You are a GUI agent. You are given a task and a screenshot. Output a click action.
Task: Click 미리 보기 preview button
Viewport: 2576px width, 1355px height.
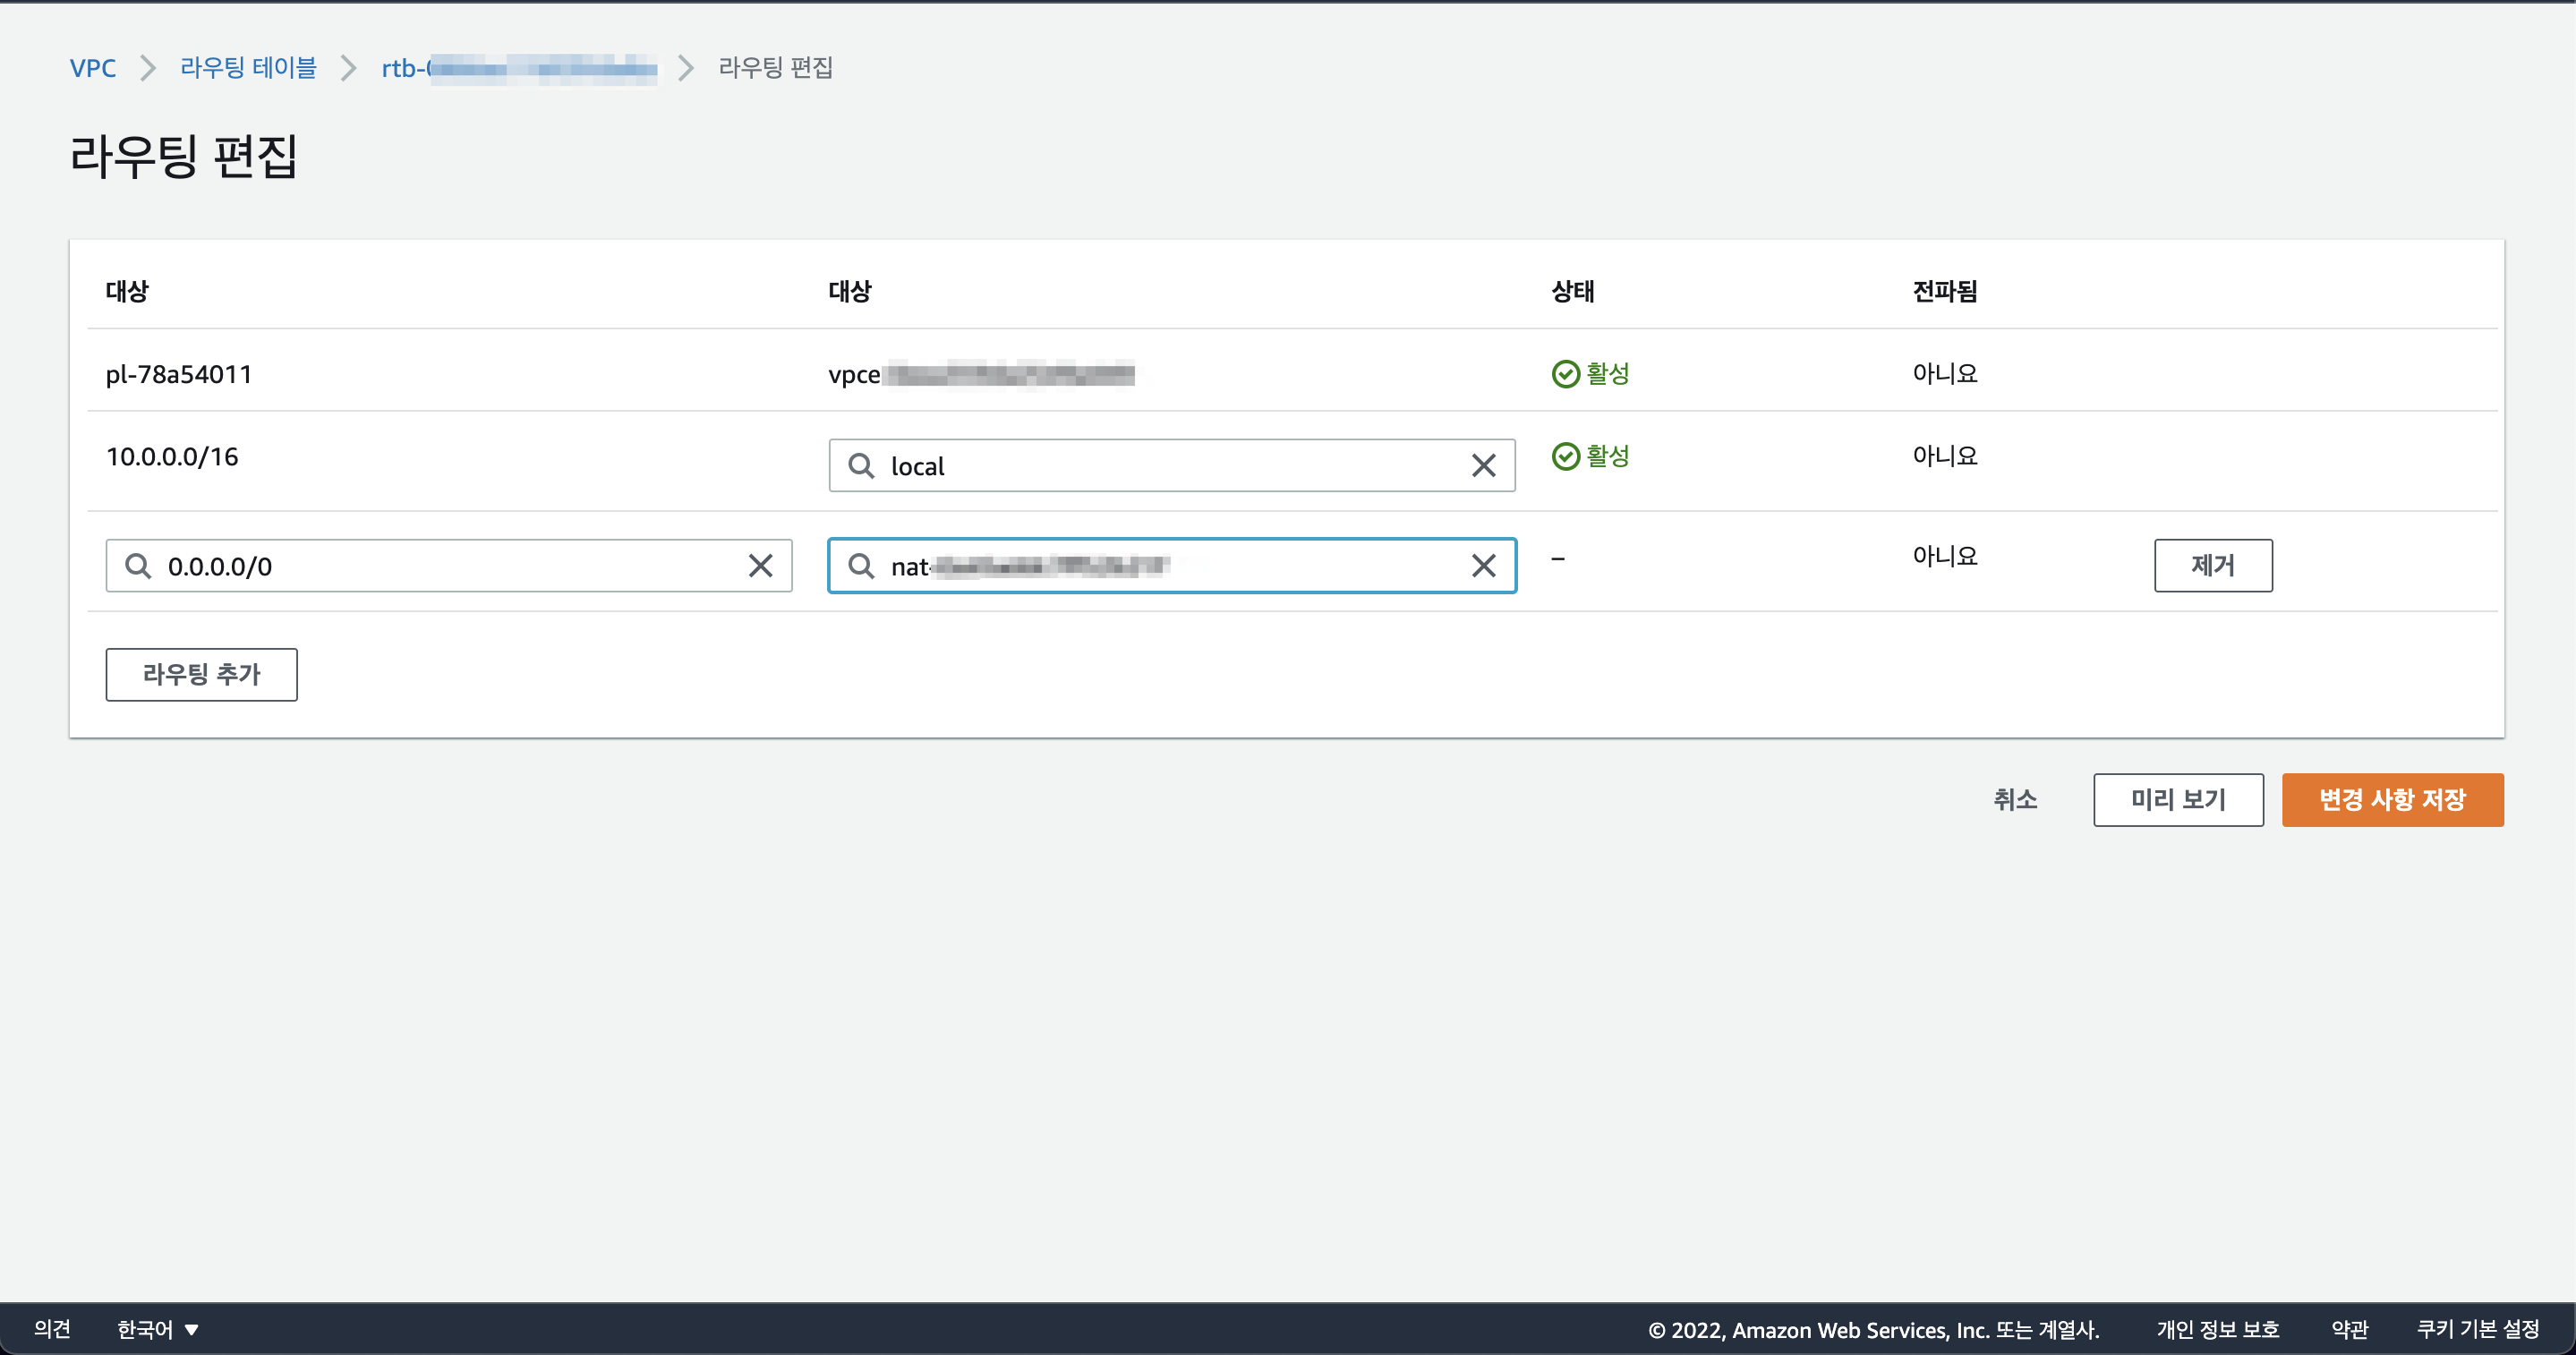click(2177, 800)
